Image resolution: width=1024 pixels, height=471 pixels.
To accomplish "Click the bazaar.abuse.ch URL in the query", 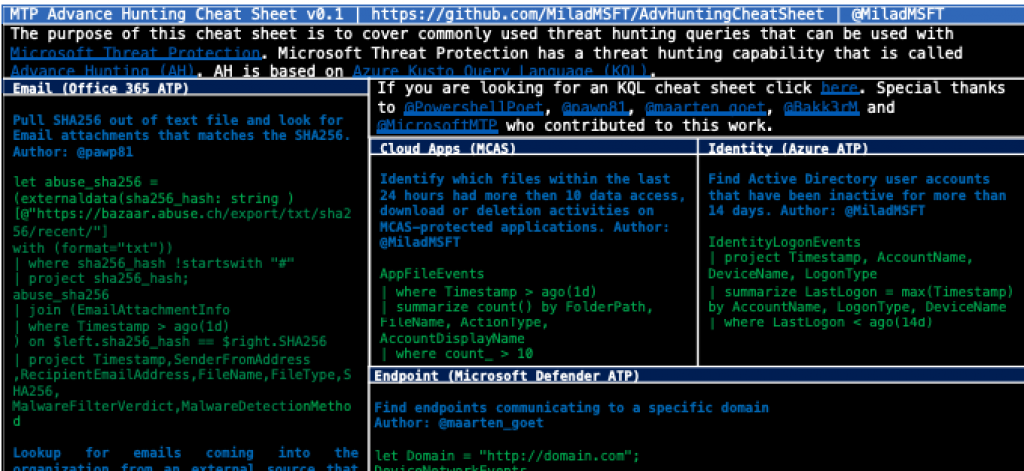I will [182, 222].
